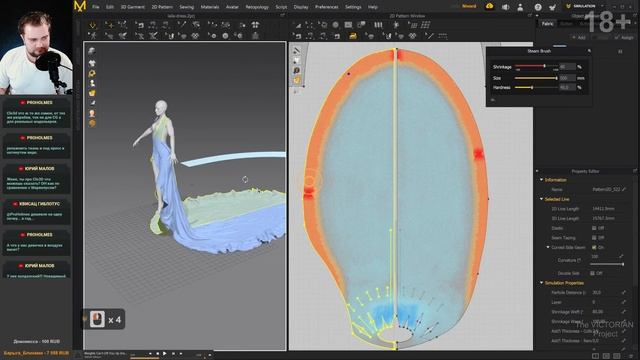Select the Rectangle pattern tool in 2D toolbar
The width and height of the screenshot is (640, 360).
pyautogui.click(x=348, y=25)
